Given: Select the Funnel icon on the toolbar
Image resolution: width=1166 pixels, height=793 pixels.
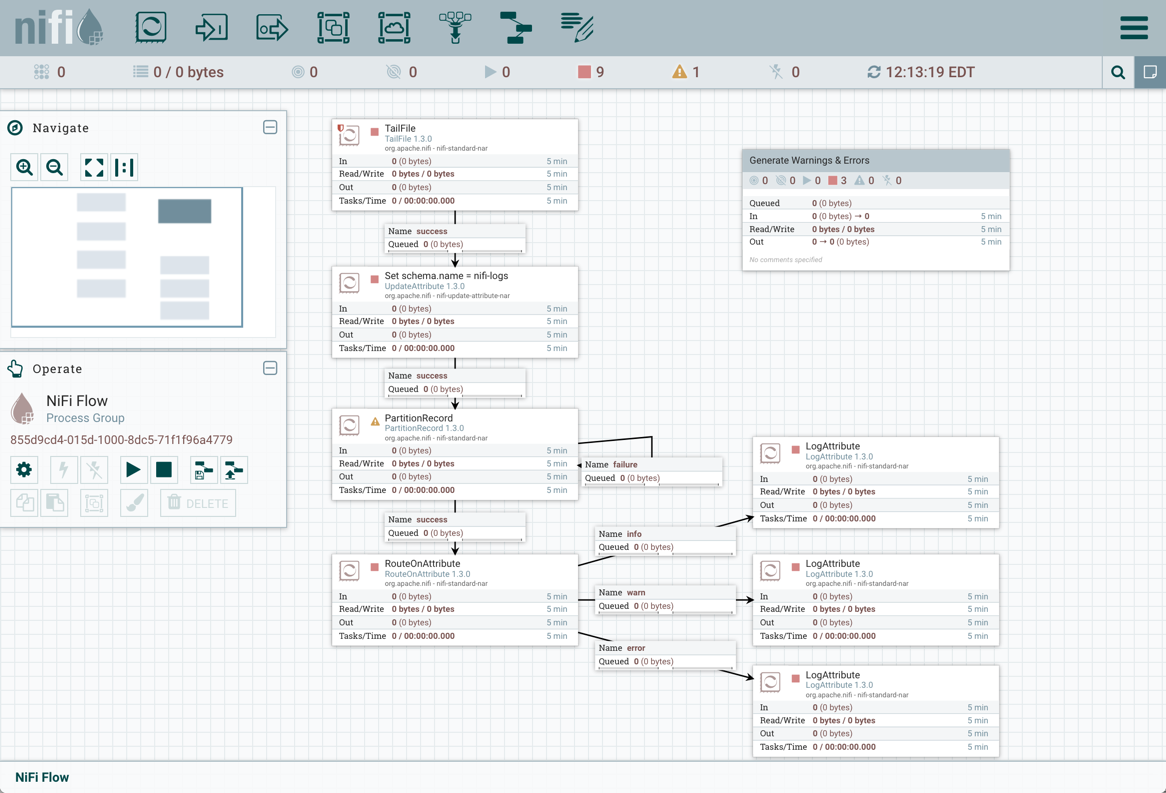Looking at the screenshot, I should point(455,27).
